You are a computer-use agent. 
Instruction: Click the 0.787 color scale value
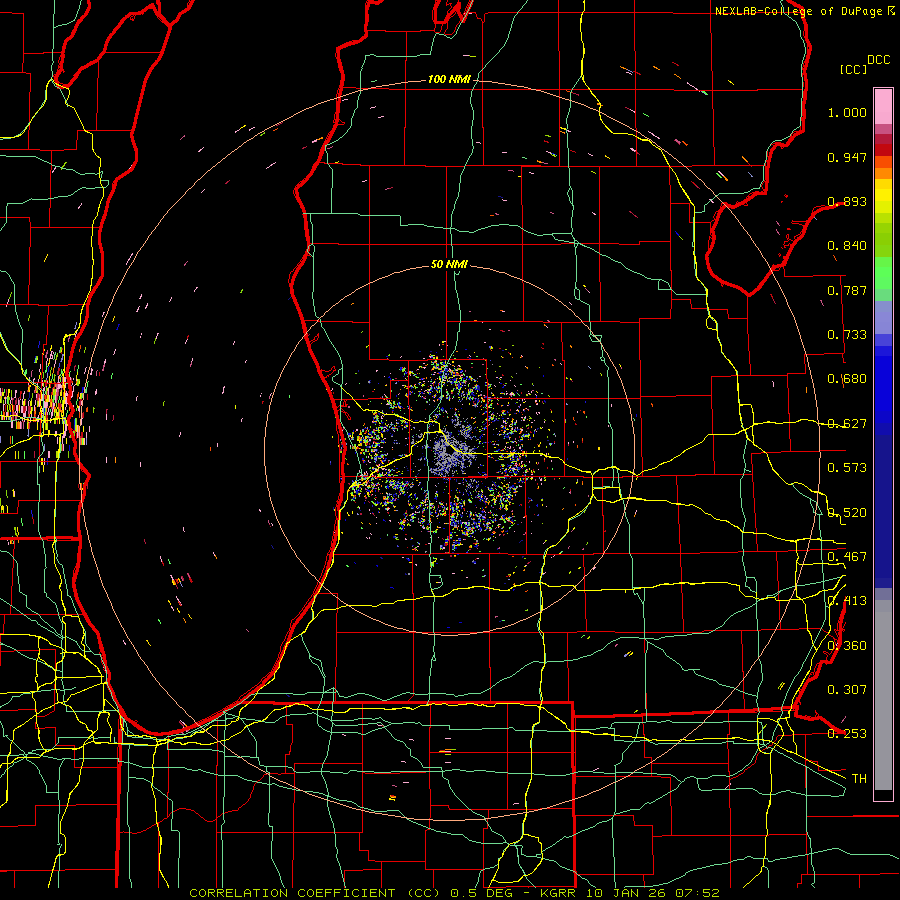click(847, 290)
